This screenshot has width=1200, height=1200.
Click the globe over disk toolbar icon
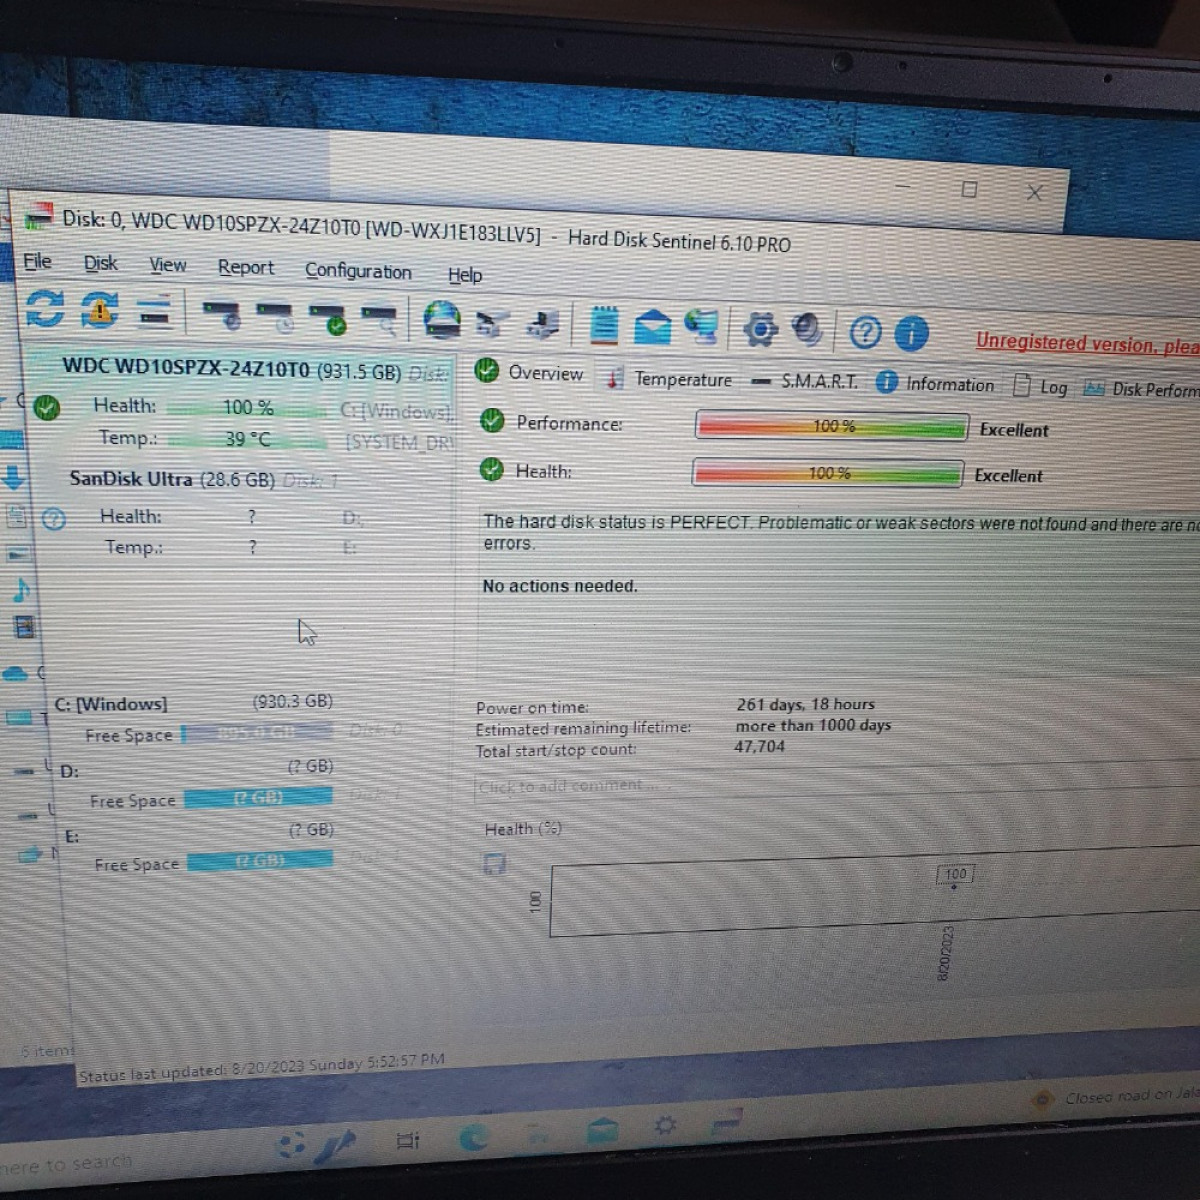point(441,321)
